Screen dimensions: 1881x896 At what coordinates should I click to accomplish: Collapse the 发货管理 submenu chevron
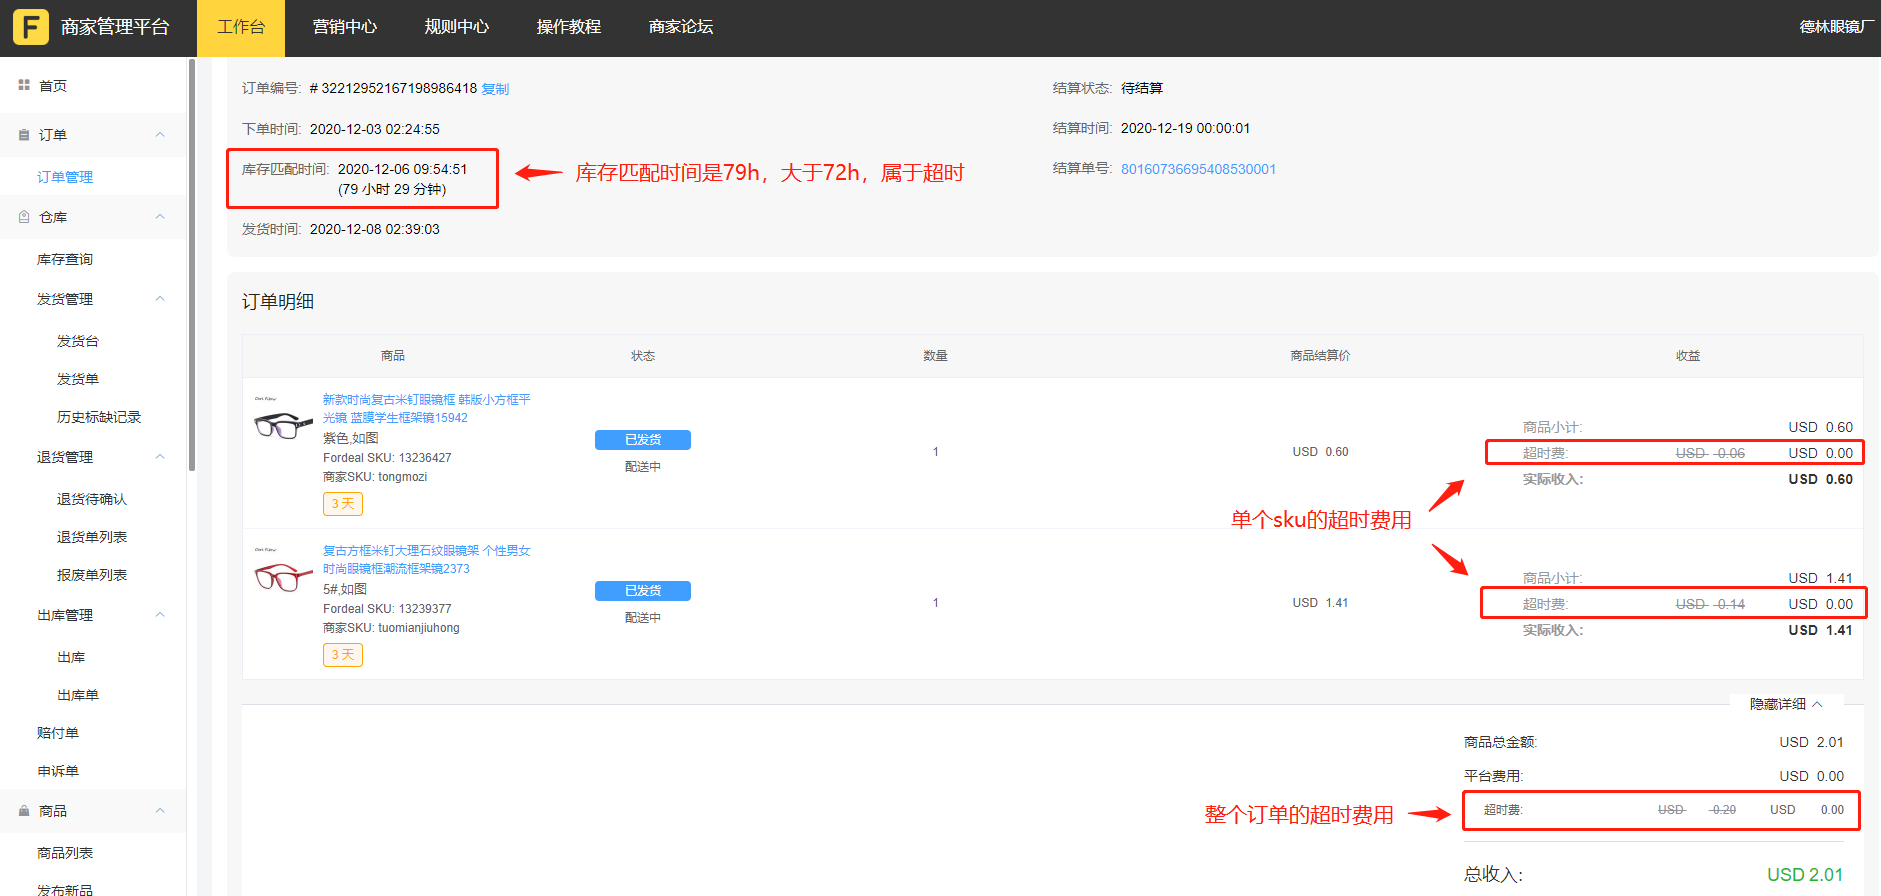(160, 299)
